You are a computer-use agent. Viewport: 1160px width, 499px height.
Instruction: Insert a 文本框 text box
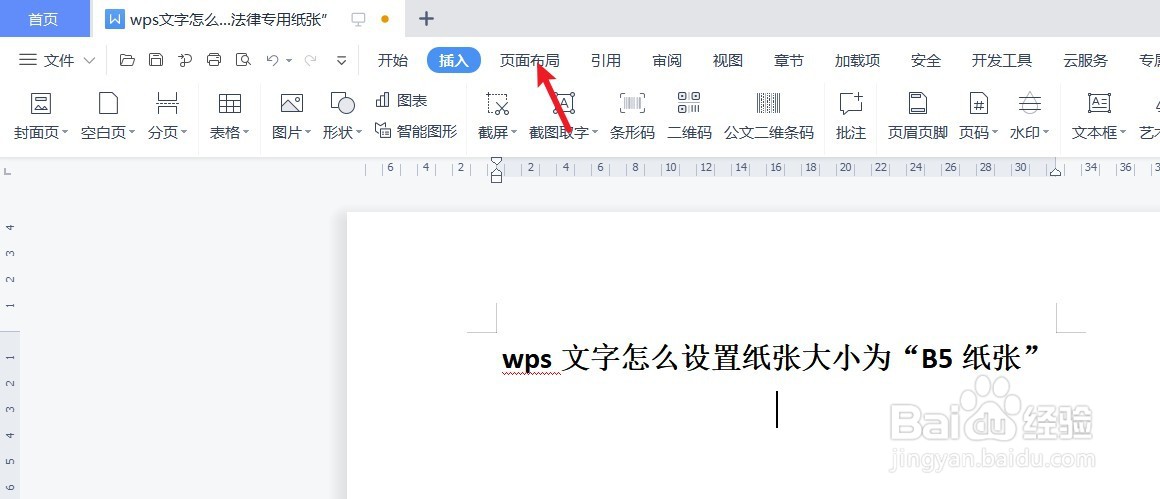1099,103
